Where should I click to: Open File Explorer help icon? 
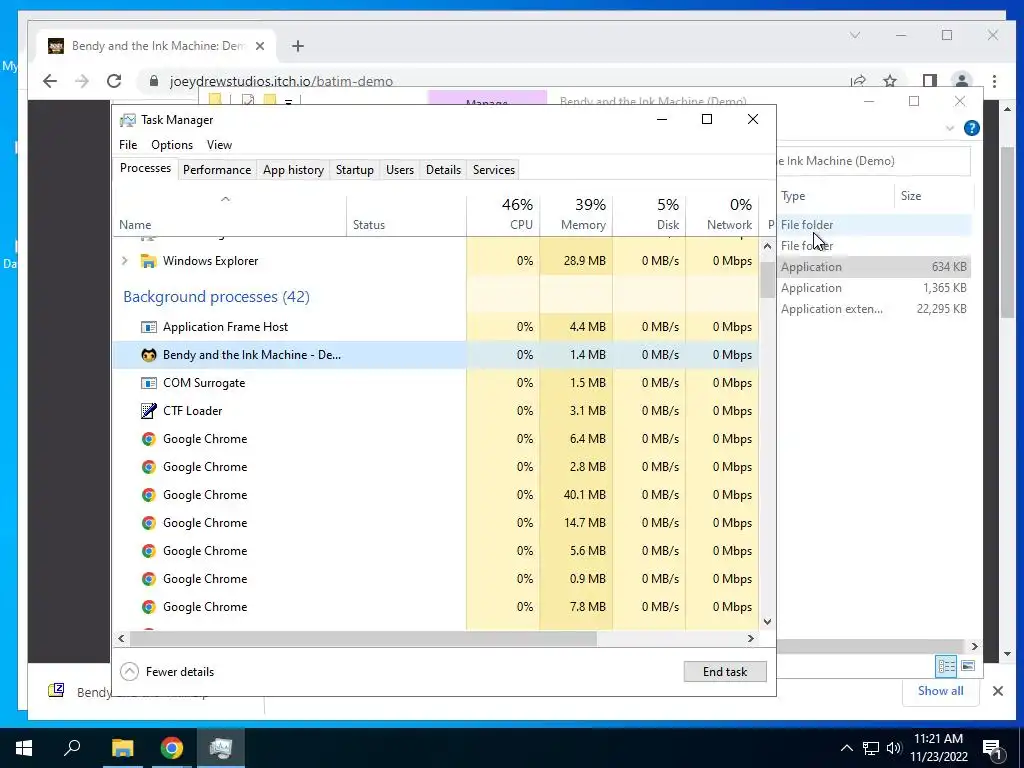pos(971,128)
